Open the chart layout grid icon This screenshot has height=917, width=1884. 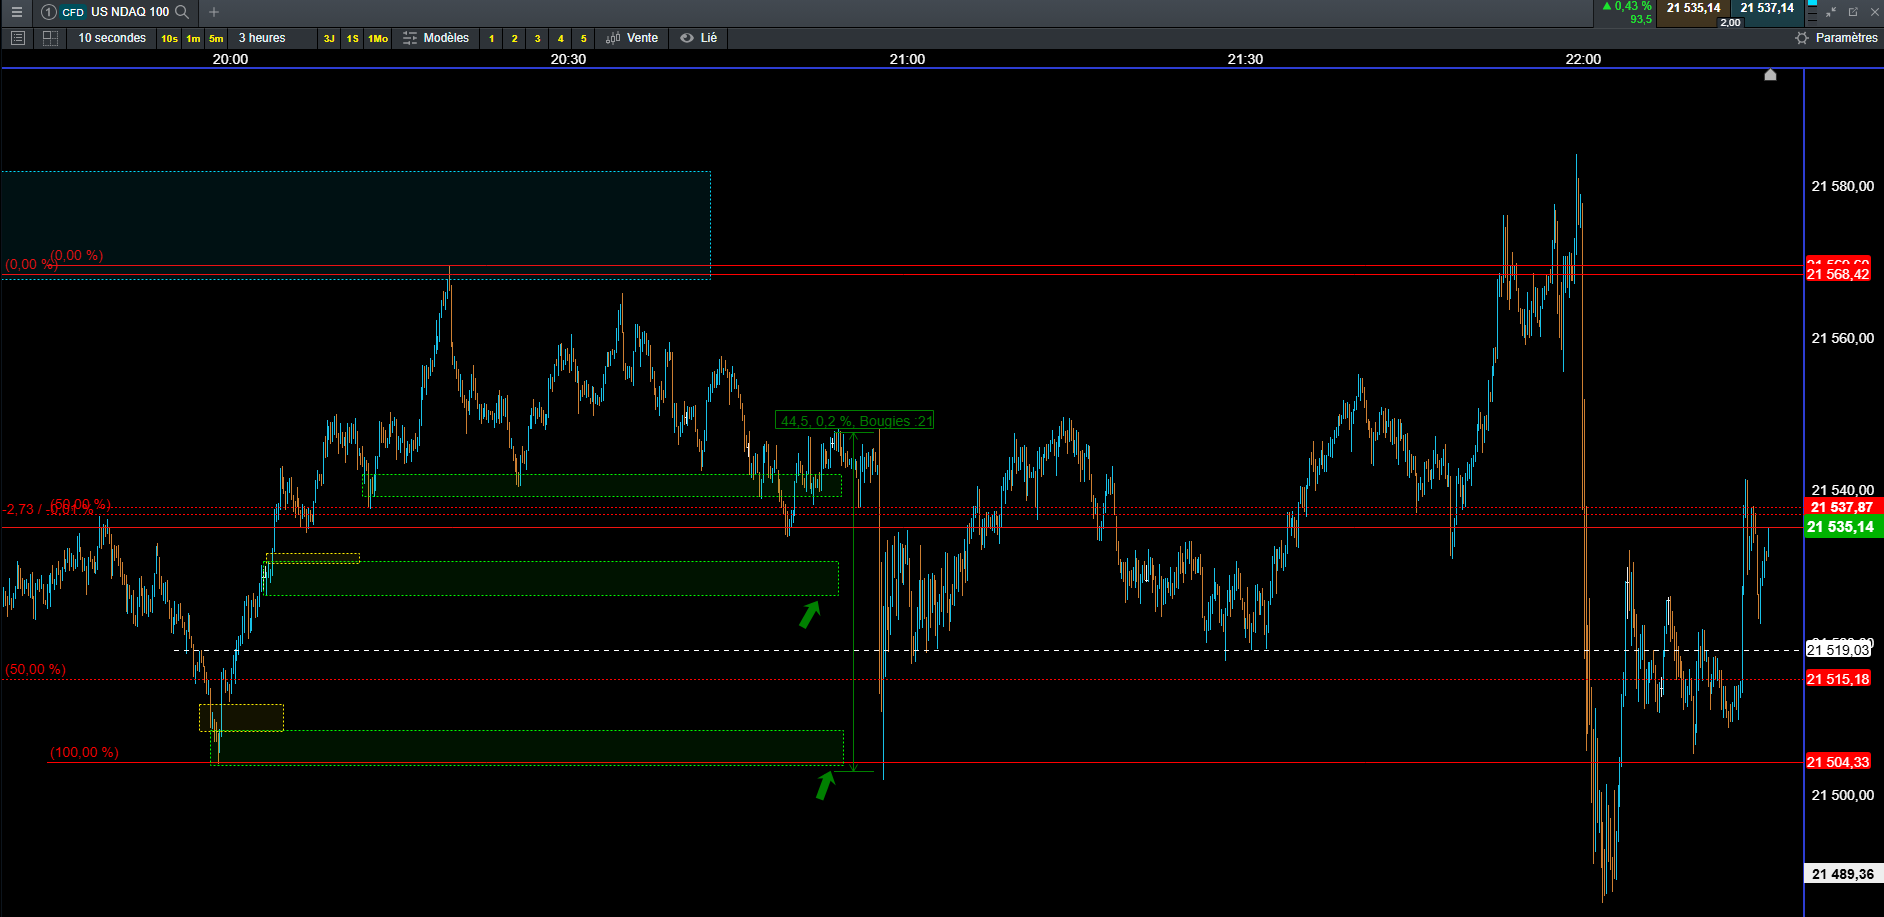pyautogui.click(x=50, y=38)
